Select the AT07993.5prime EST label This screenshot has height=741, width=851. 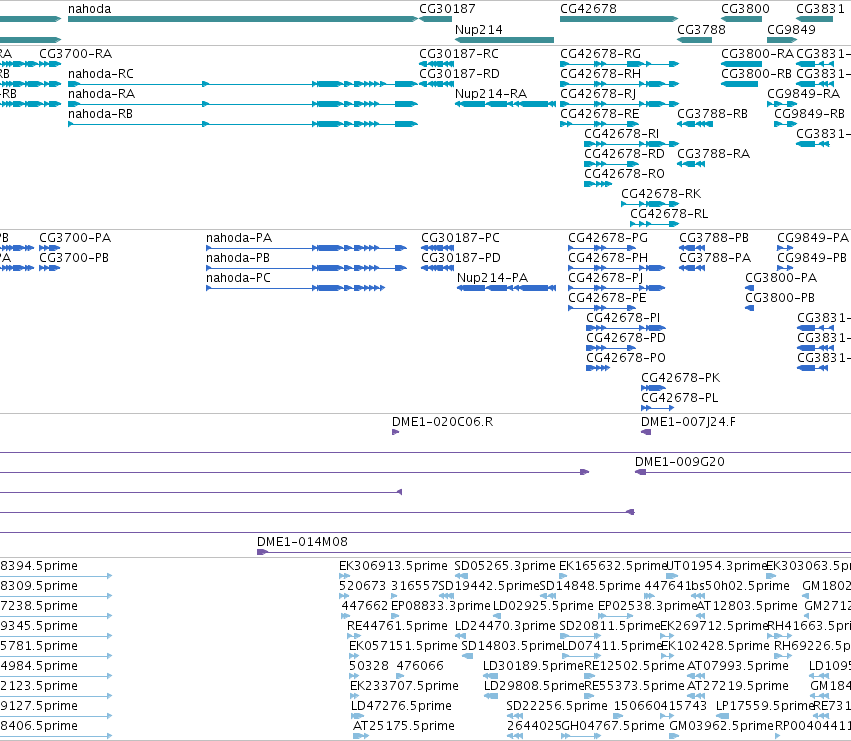click(738, 666)
